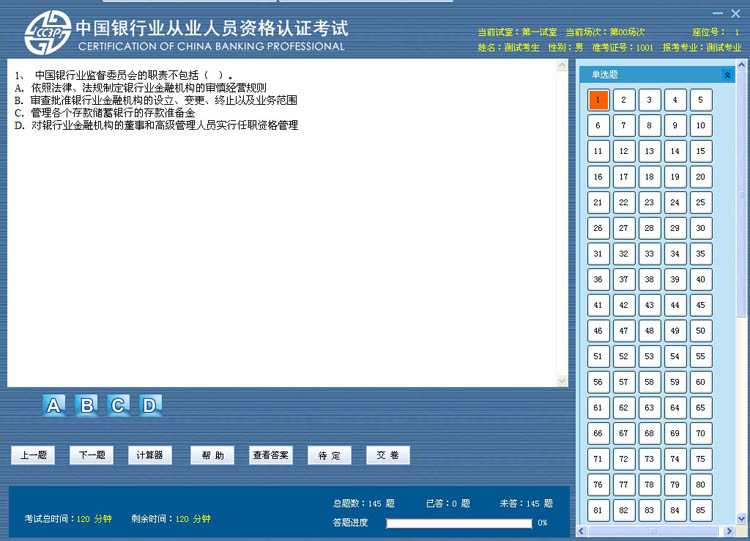Jump to question 31

[598, 254]
